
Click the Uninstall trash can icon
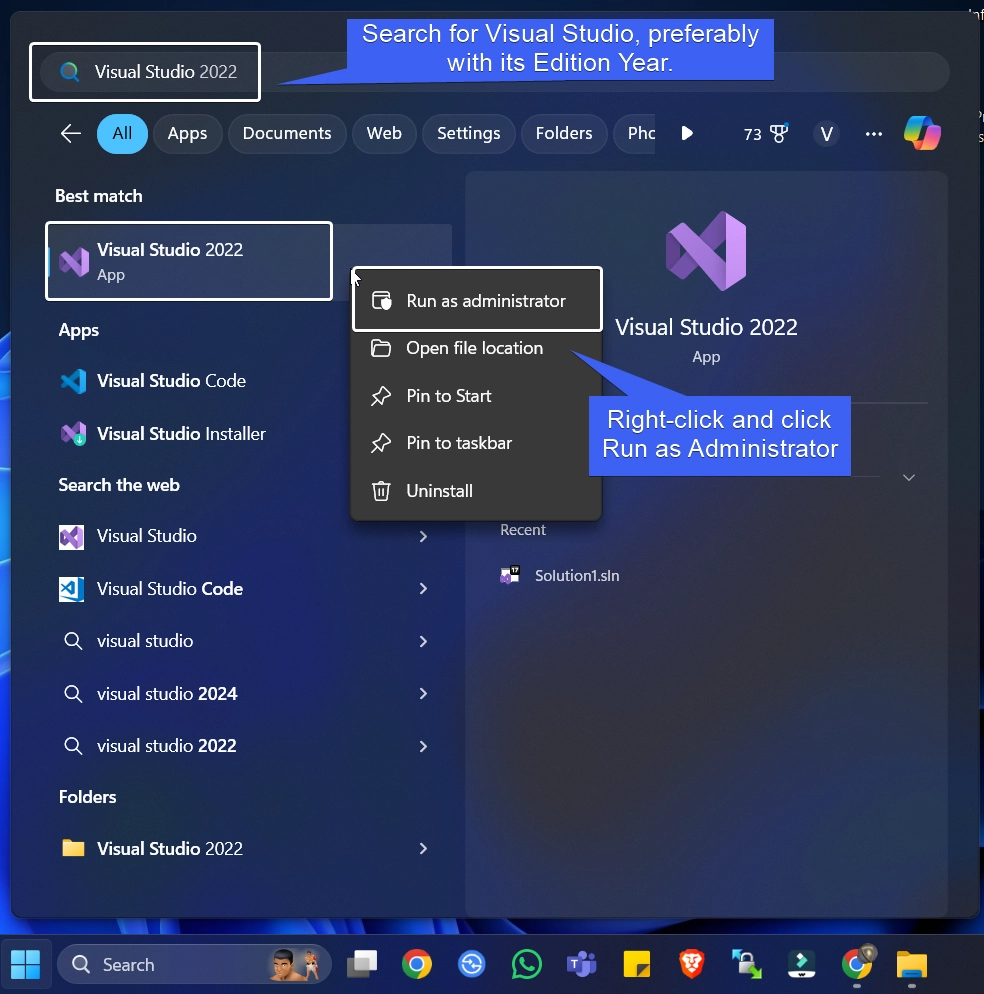pos(381,491)
